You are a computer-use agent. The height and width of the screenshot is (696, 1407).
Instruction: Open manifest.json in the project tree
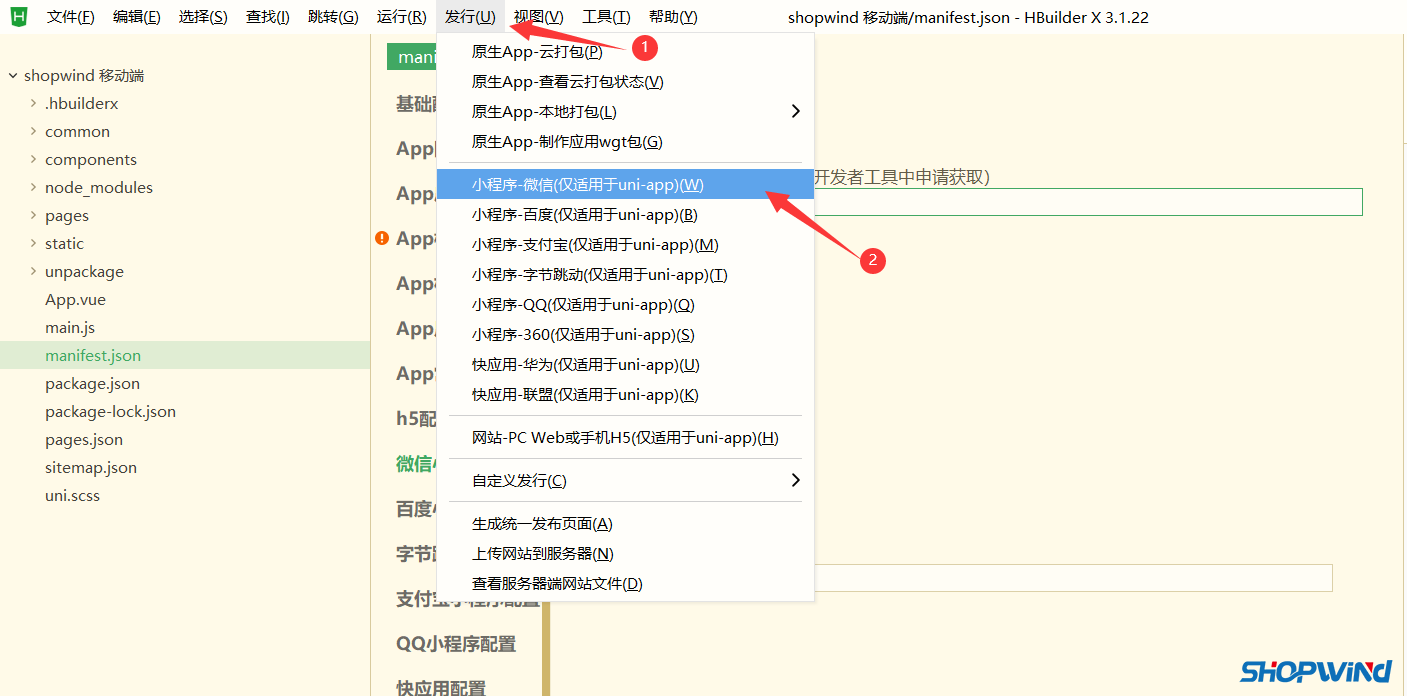[x=93, y=356]
